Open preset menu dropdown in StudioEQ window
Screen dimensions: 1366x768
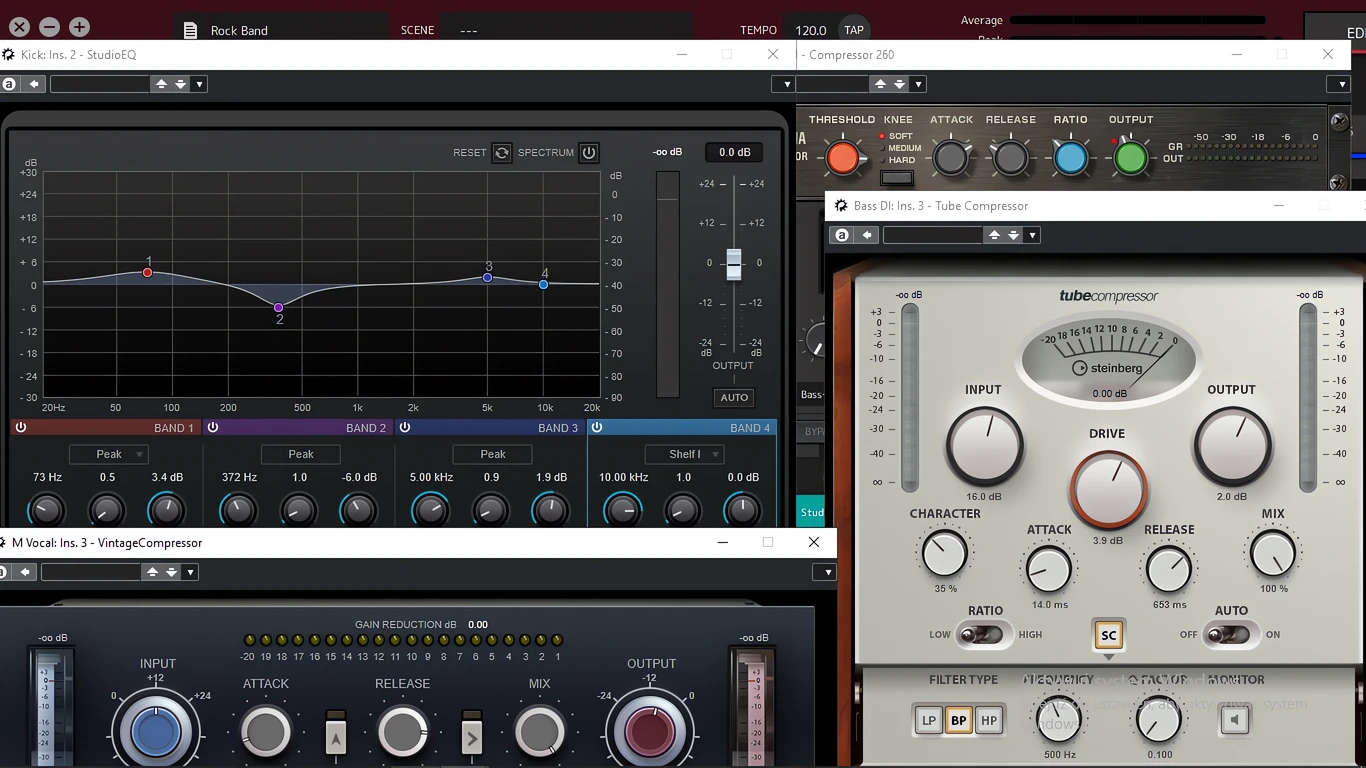point(199,84)
